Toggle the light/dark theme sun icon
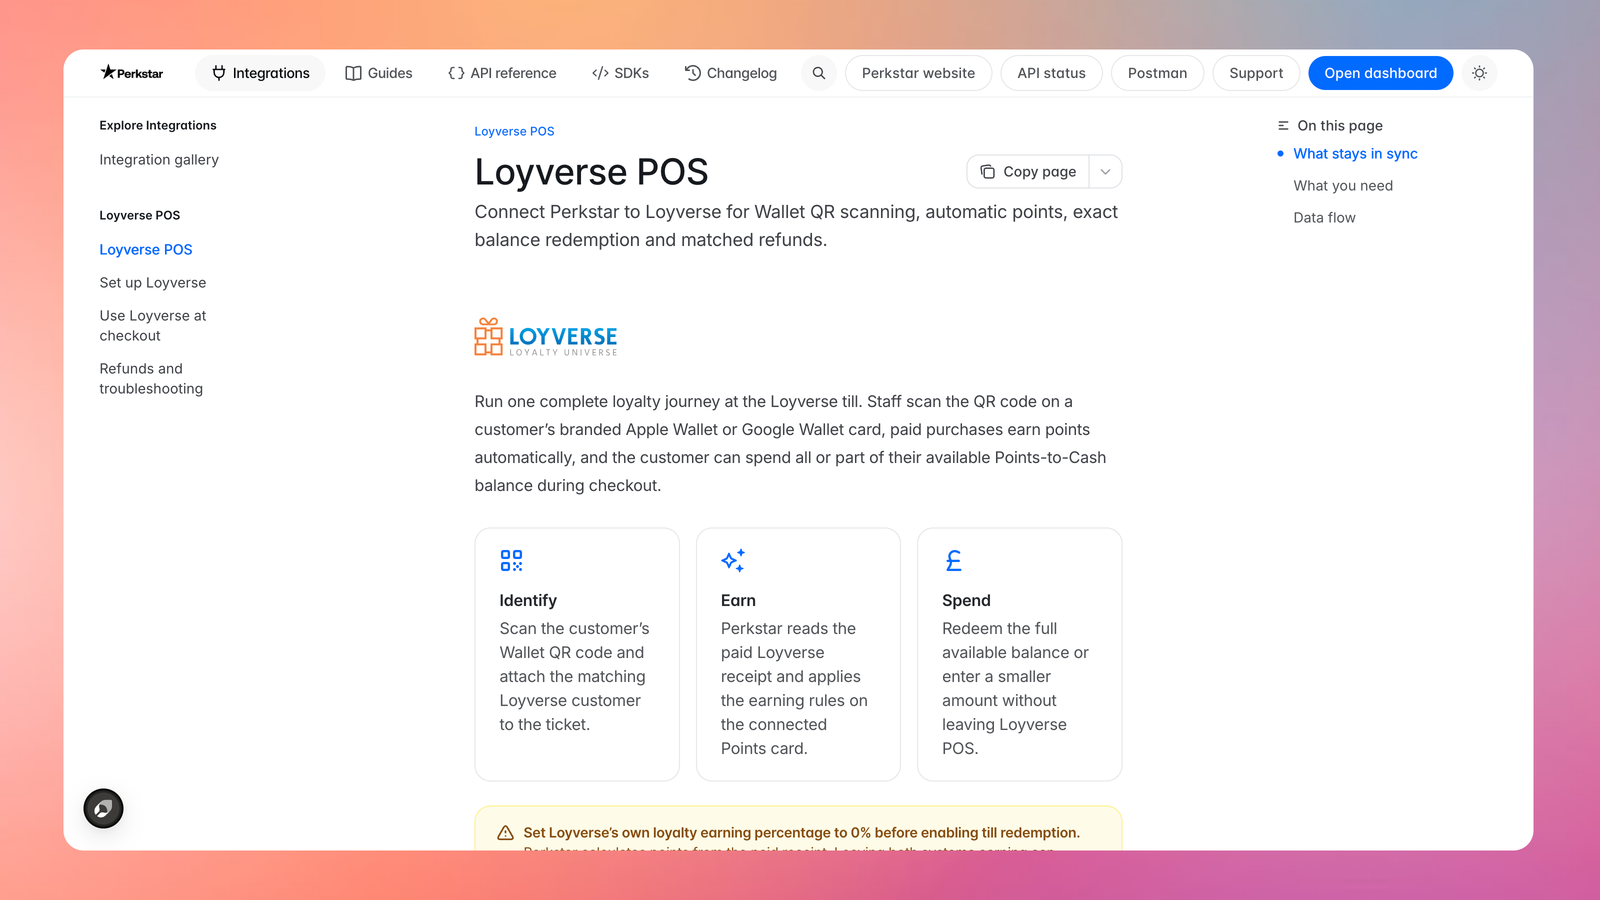 point(1479,73)
